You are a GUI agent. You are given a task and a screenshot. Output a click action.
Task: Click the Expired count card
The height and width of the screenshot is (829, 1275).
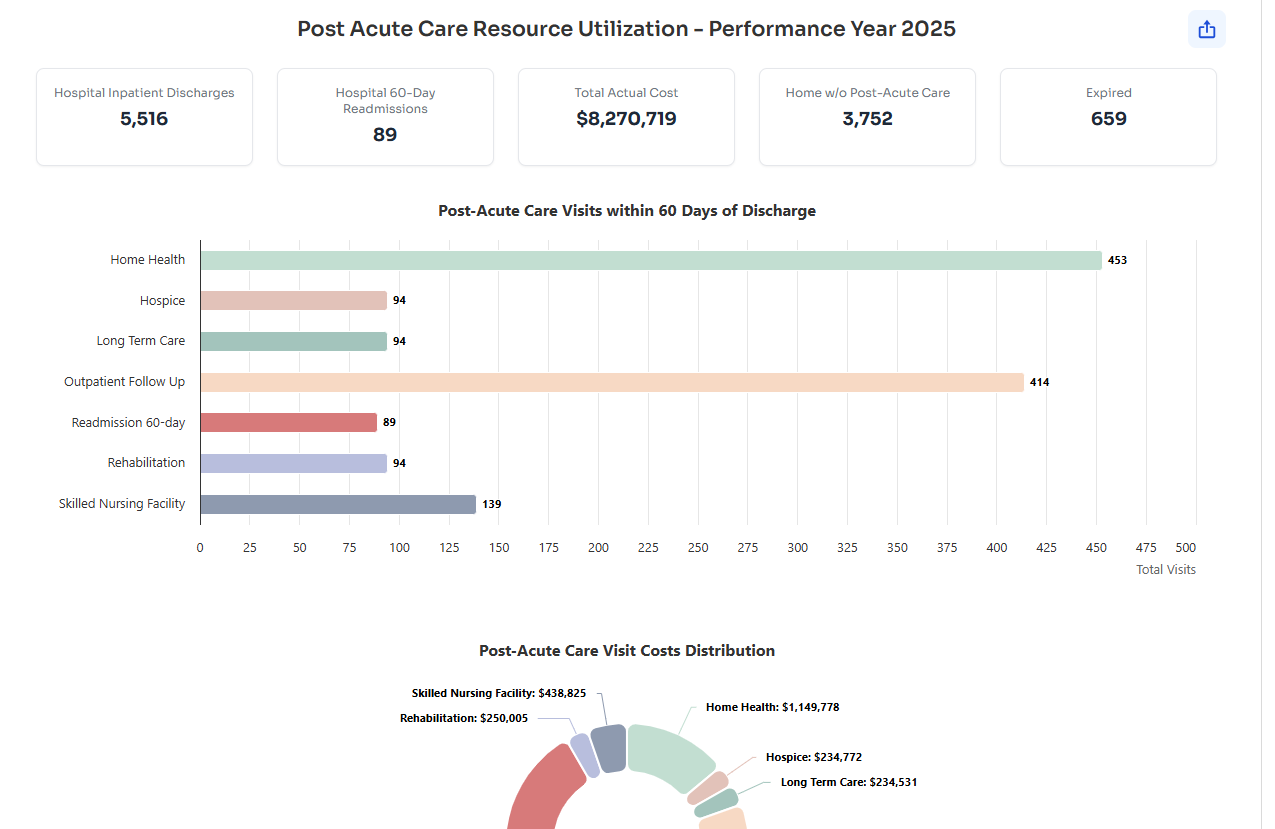pos(1108,117)
